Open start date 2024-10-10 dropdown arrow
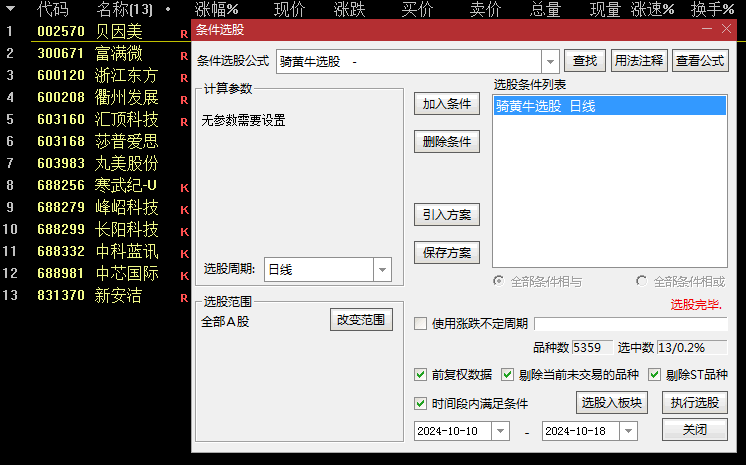 point(501,431)
